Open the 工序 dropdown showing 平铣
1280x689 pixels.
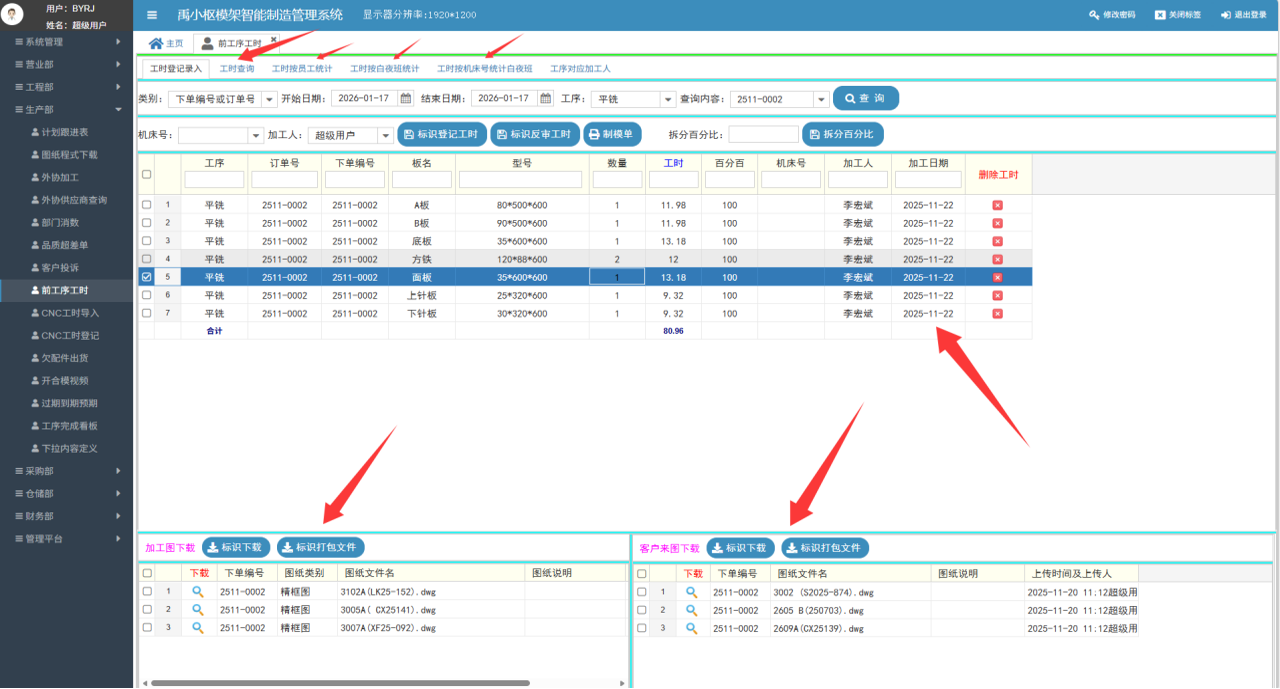pyautogui.click(x=667, y=99)
